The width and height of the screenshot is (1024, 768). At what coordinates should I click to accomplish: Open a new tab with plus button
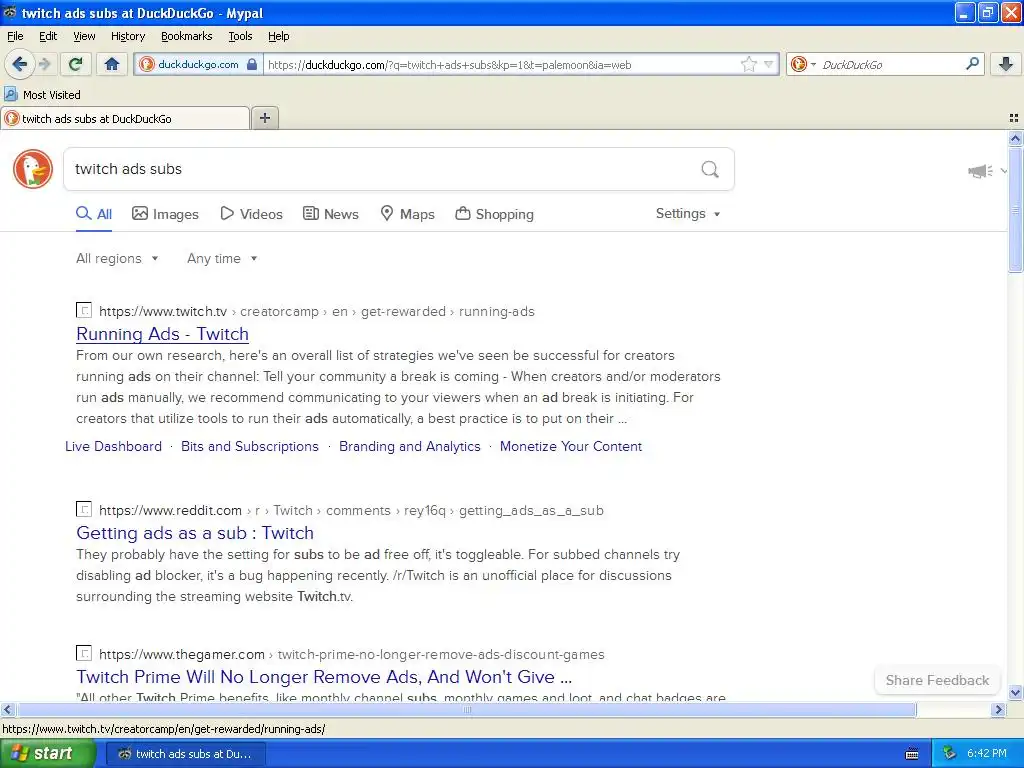[264, 118]
